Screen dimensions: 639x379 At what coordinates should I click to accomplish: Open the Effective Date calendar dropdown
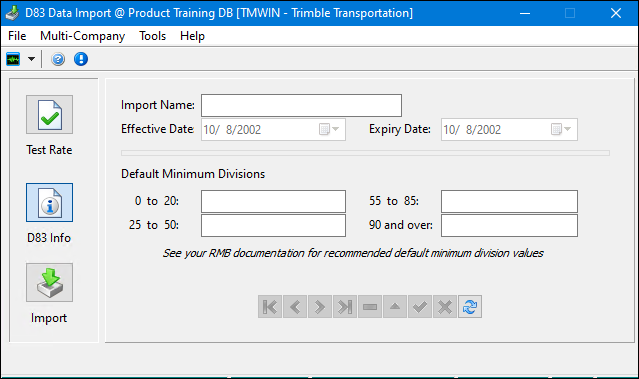click(329, 130)
